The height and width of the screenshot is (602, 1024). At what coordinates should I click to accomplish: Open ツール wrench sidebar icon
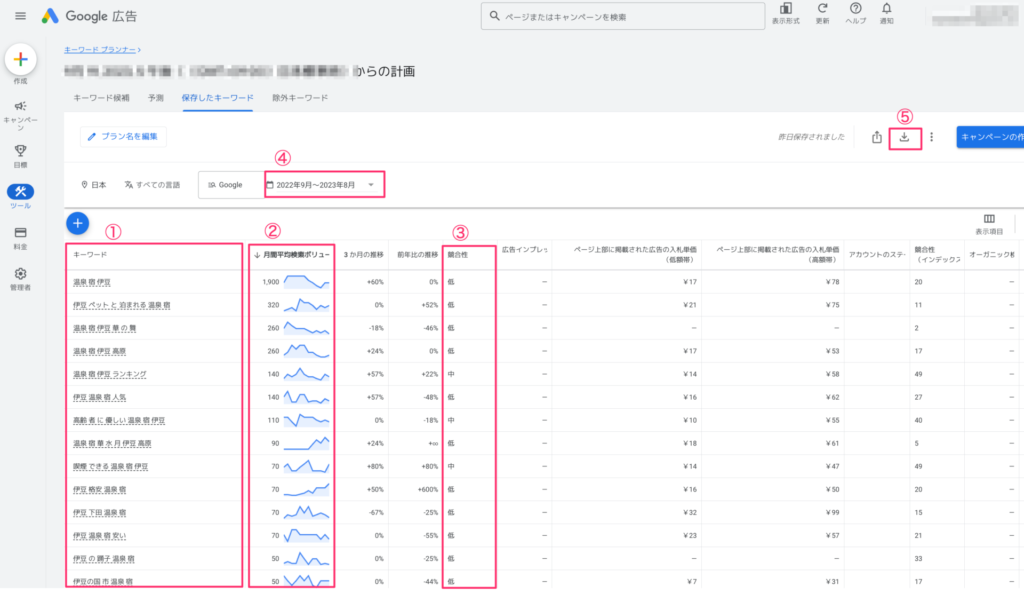click(20, 191)
